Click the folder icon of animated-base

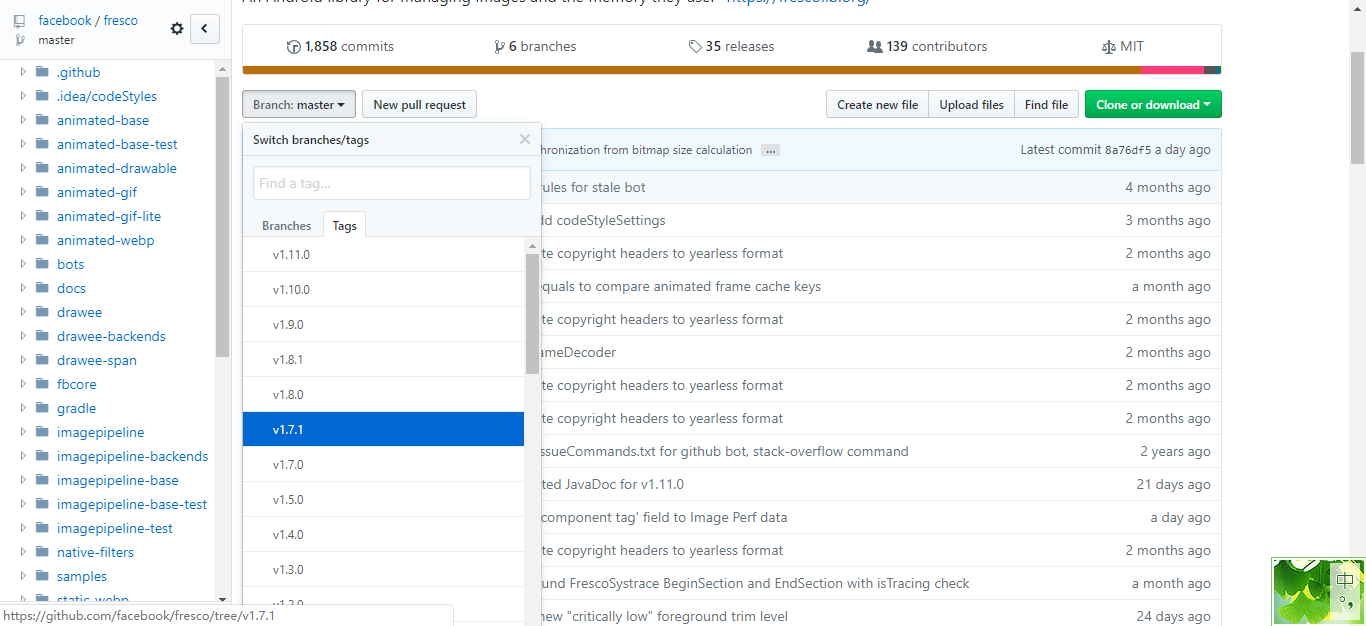pyautogui.click(x=42, y=120)
